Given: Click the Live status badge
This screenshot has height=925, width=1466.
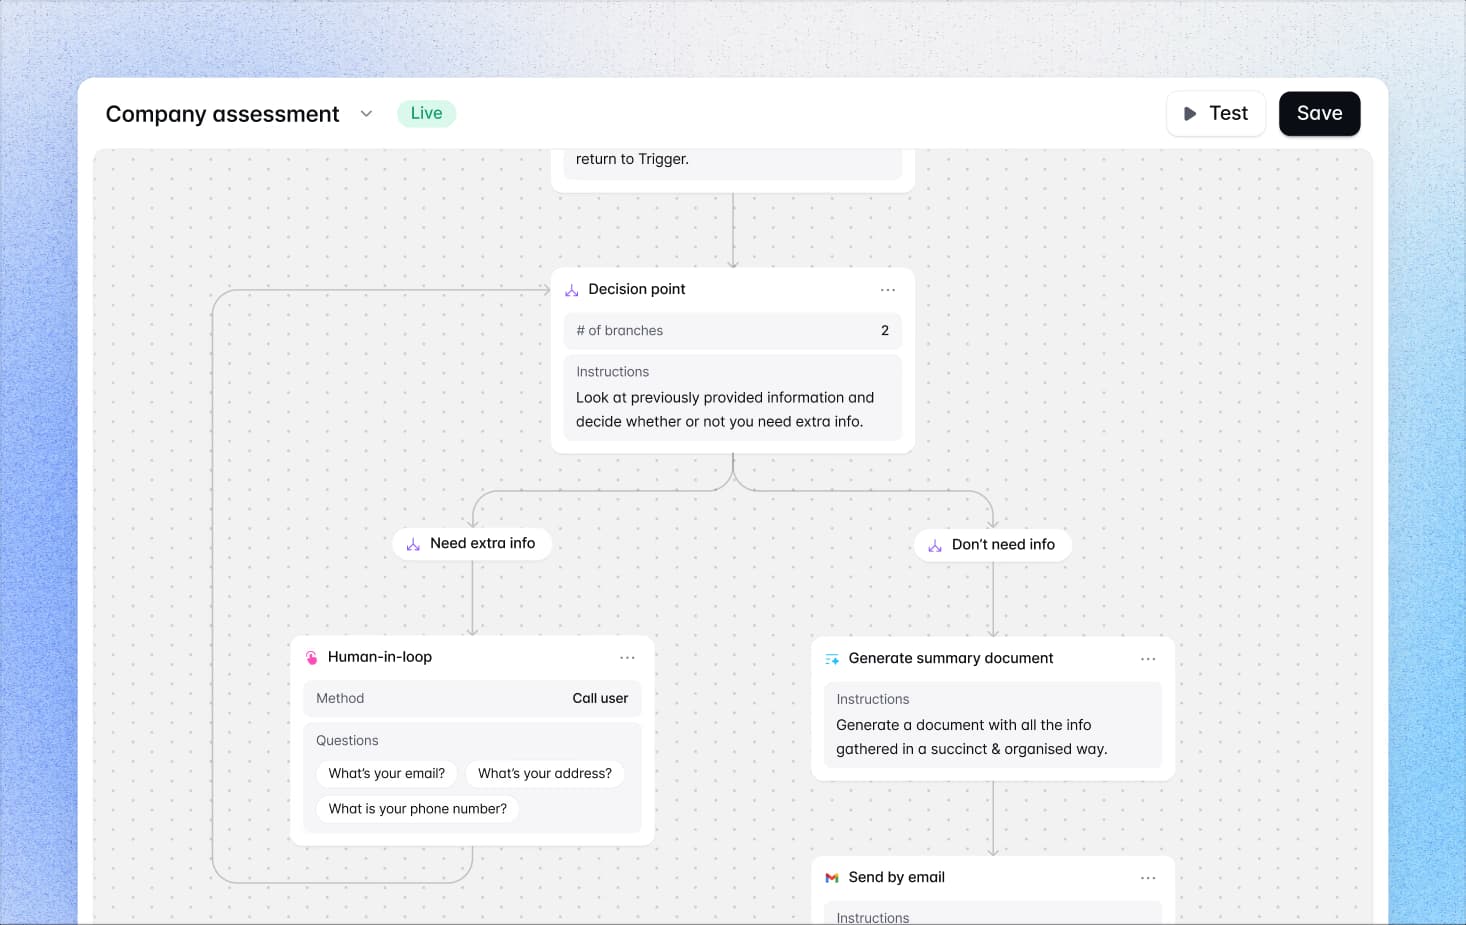Looking at the screenshot, I should click(426, 113).
